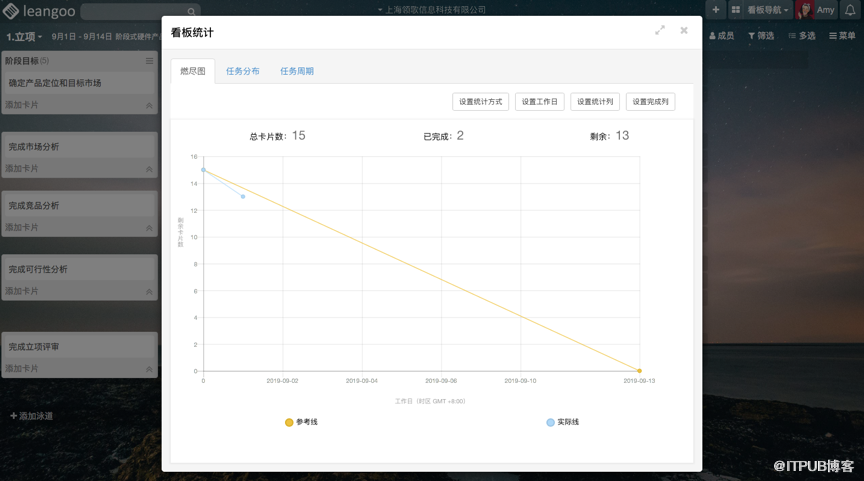Open the notifications bell

point(851,10)
